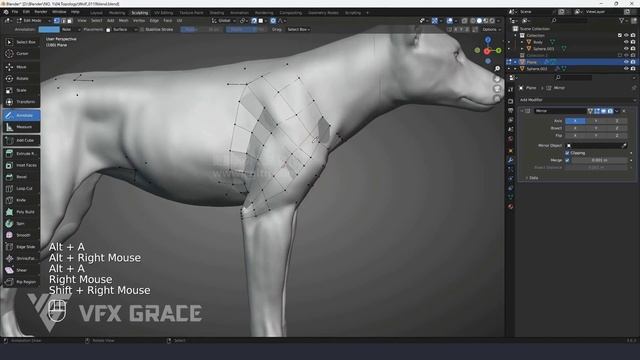Open the File menu
Viewport: 640px width, 360px height.
pyautogui.click(x=15, y=12)
